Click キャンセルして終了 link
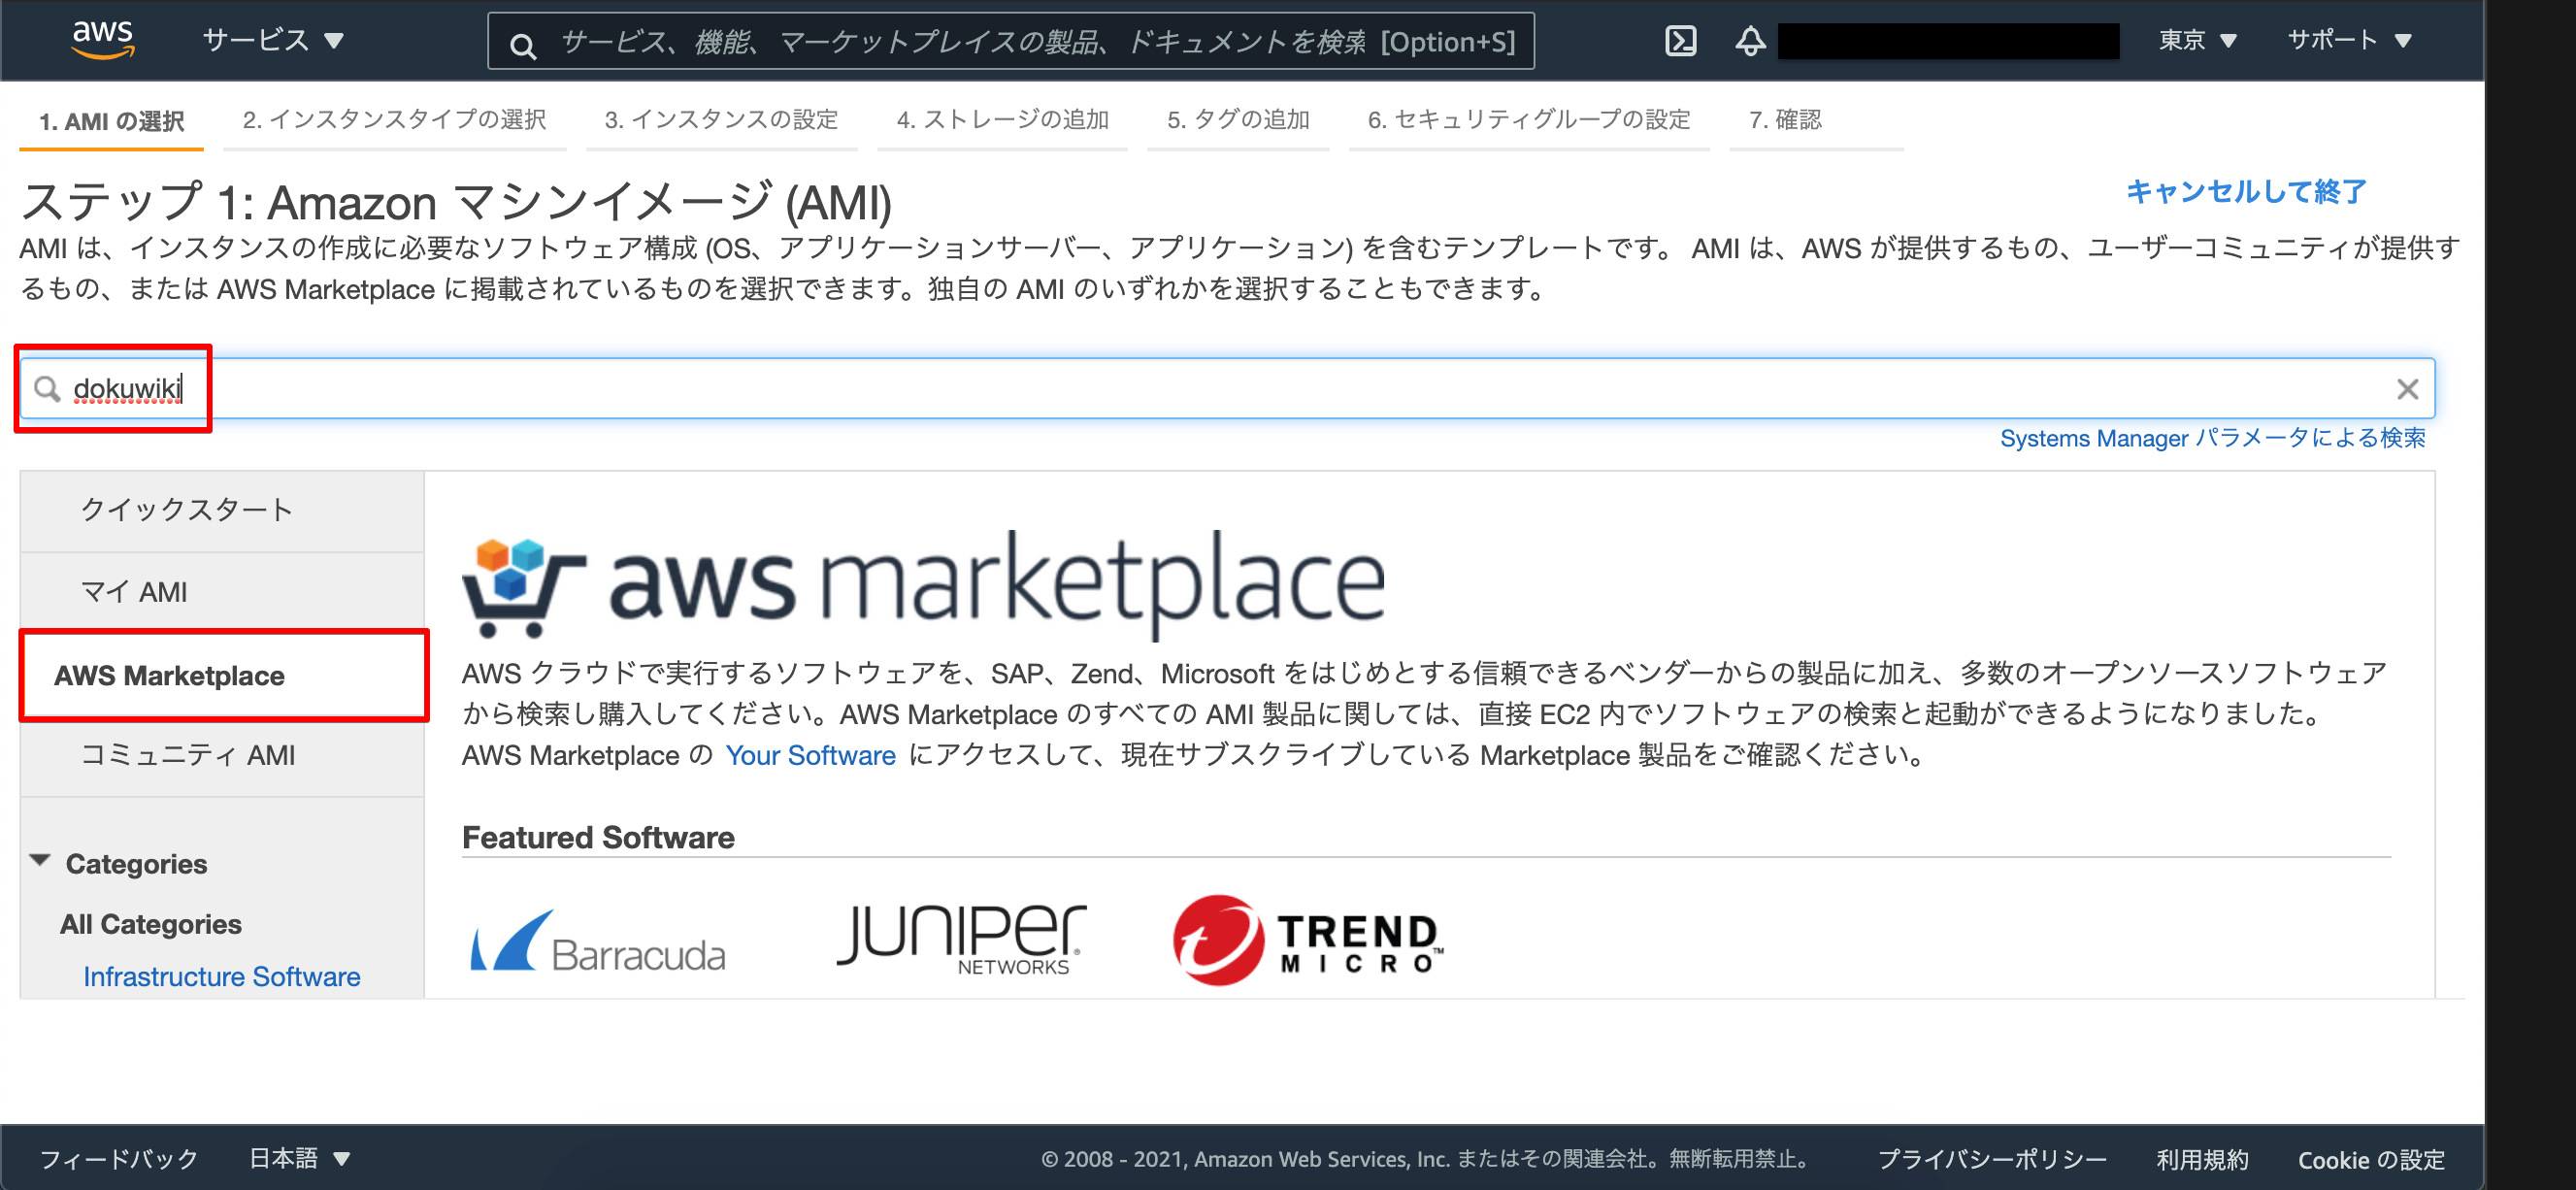The height and width of the screenshot is (1190, 2576). click(x=2246, y=191)
